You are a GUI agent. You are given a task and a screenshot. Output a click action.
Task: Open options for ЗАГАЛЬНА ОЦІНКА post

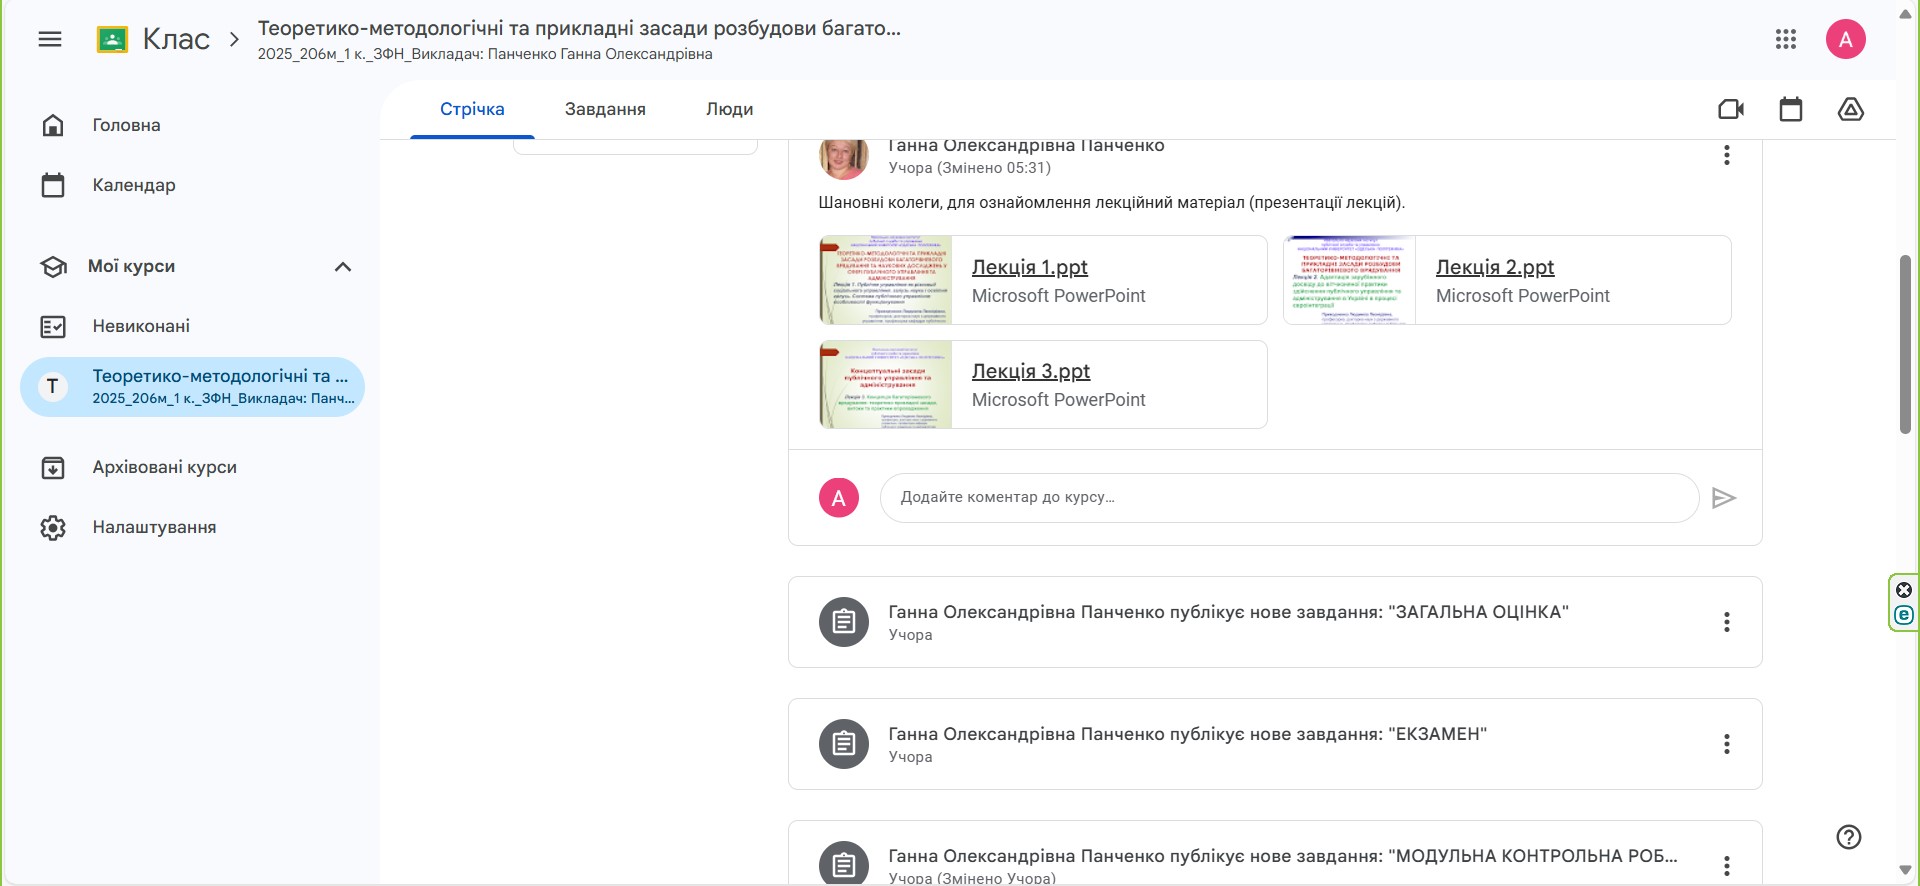(1727, 622)
